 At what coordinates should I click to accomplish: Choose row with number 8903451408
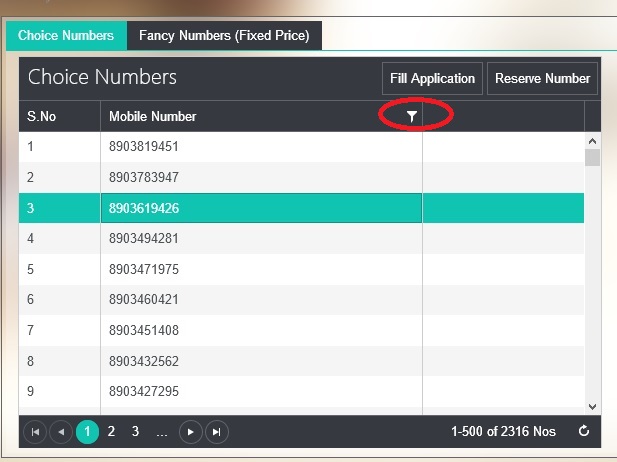144,330
